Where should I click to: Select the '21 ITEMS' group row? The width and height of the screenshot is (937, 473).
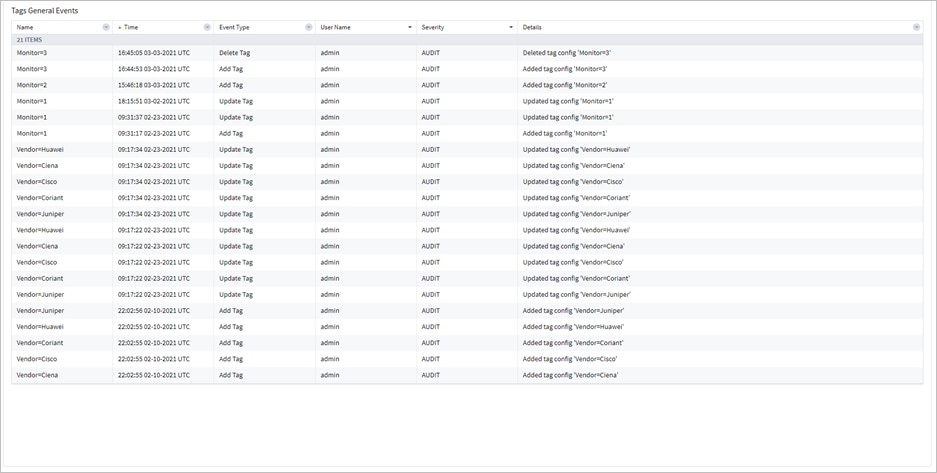coord(467,39)
